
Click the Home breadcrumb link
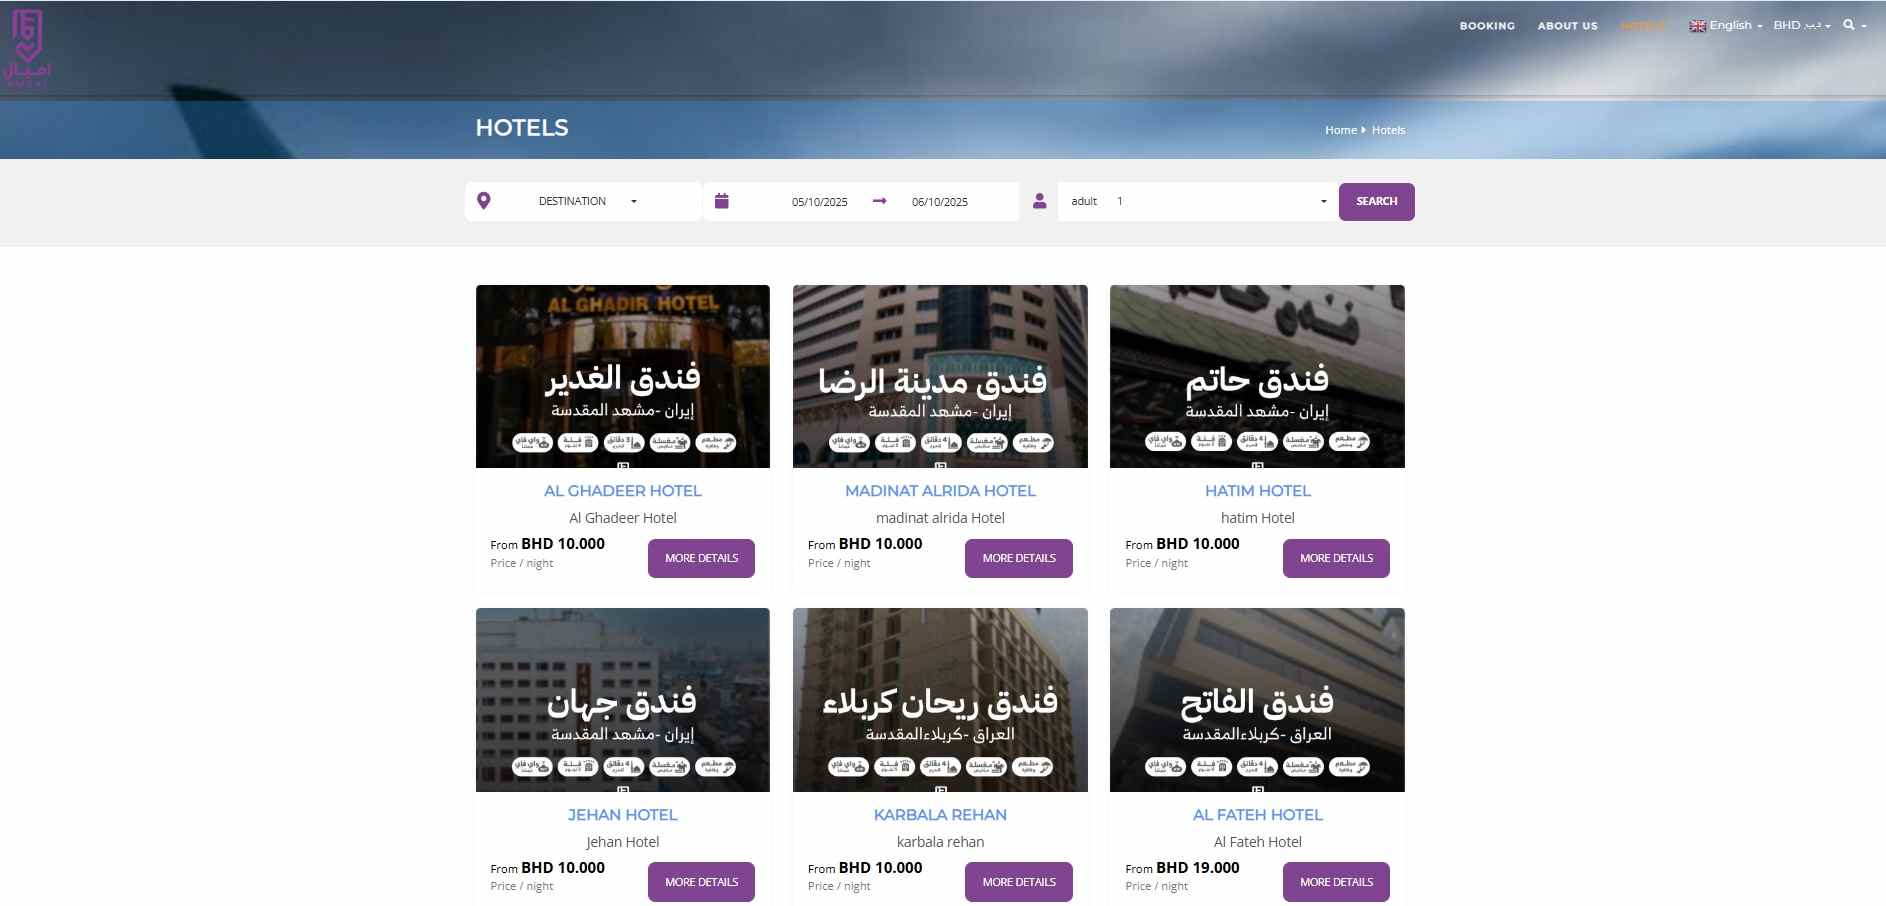(x=1340, y=130)
